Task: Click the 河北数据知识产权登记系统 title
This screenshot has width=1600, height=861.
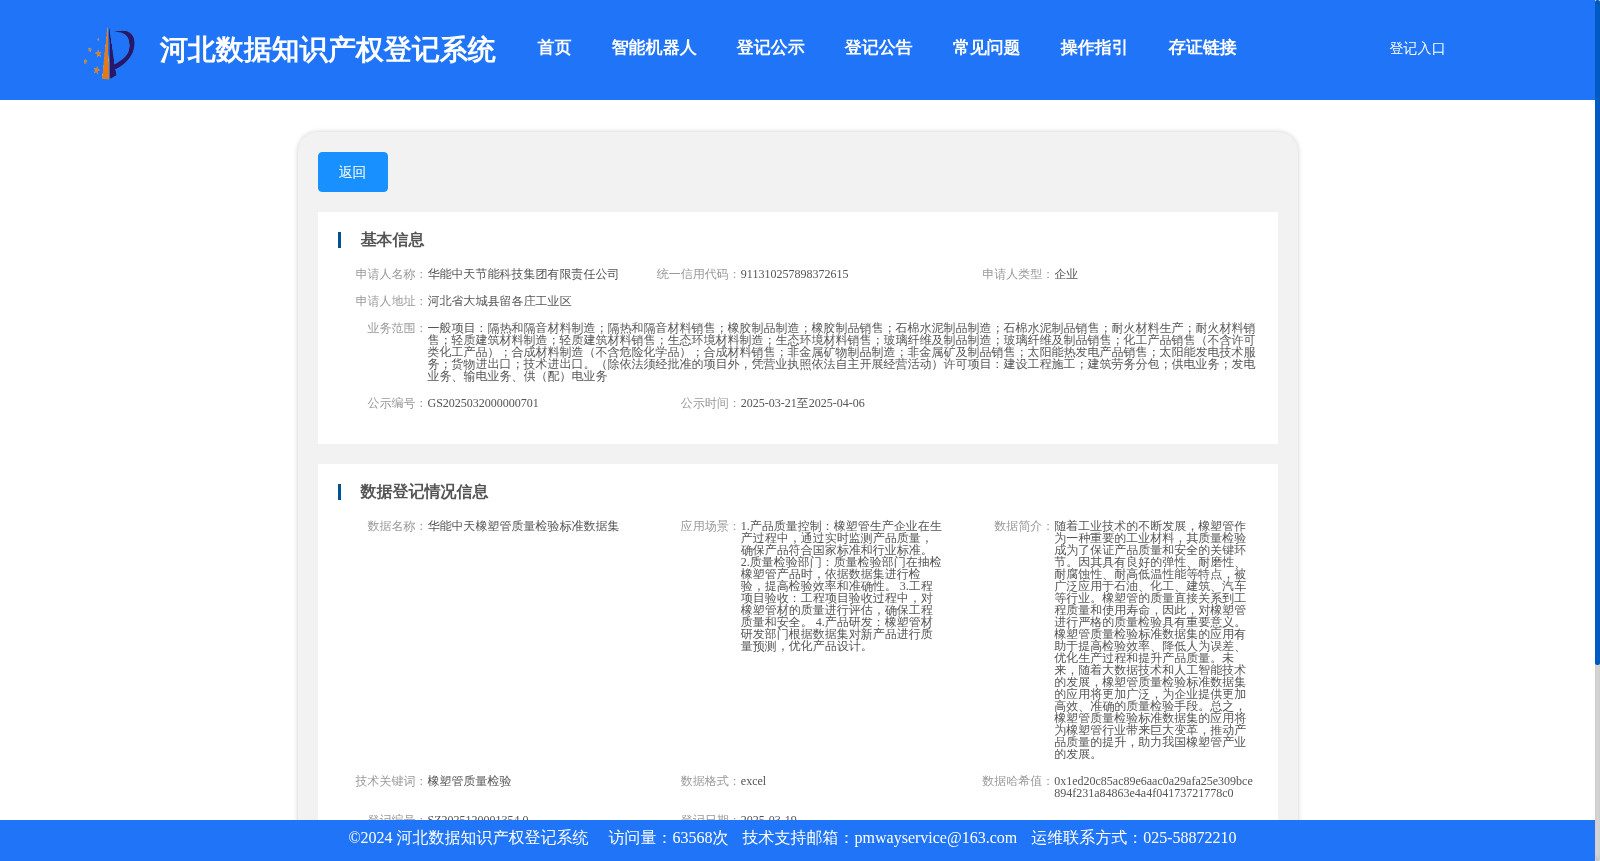Action: 327,50
